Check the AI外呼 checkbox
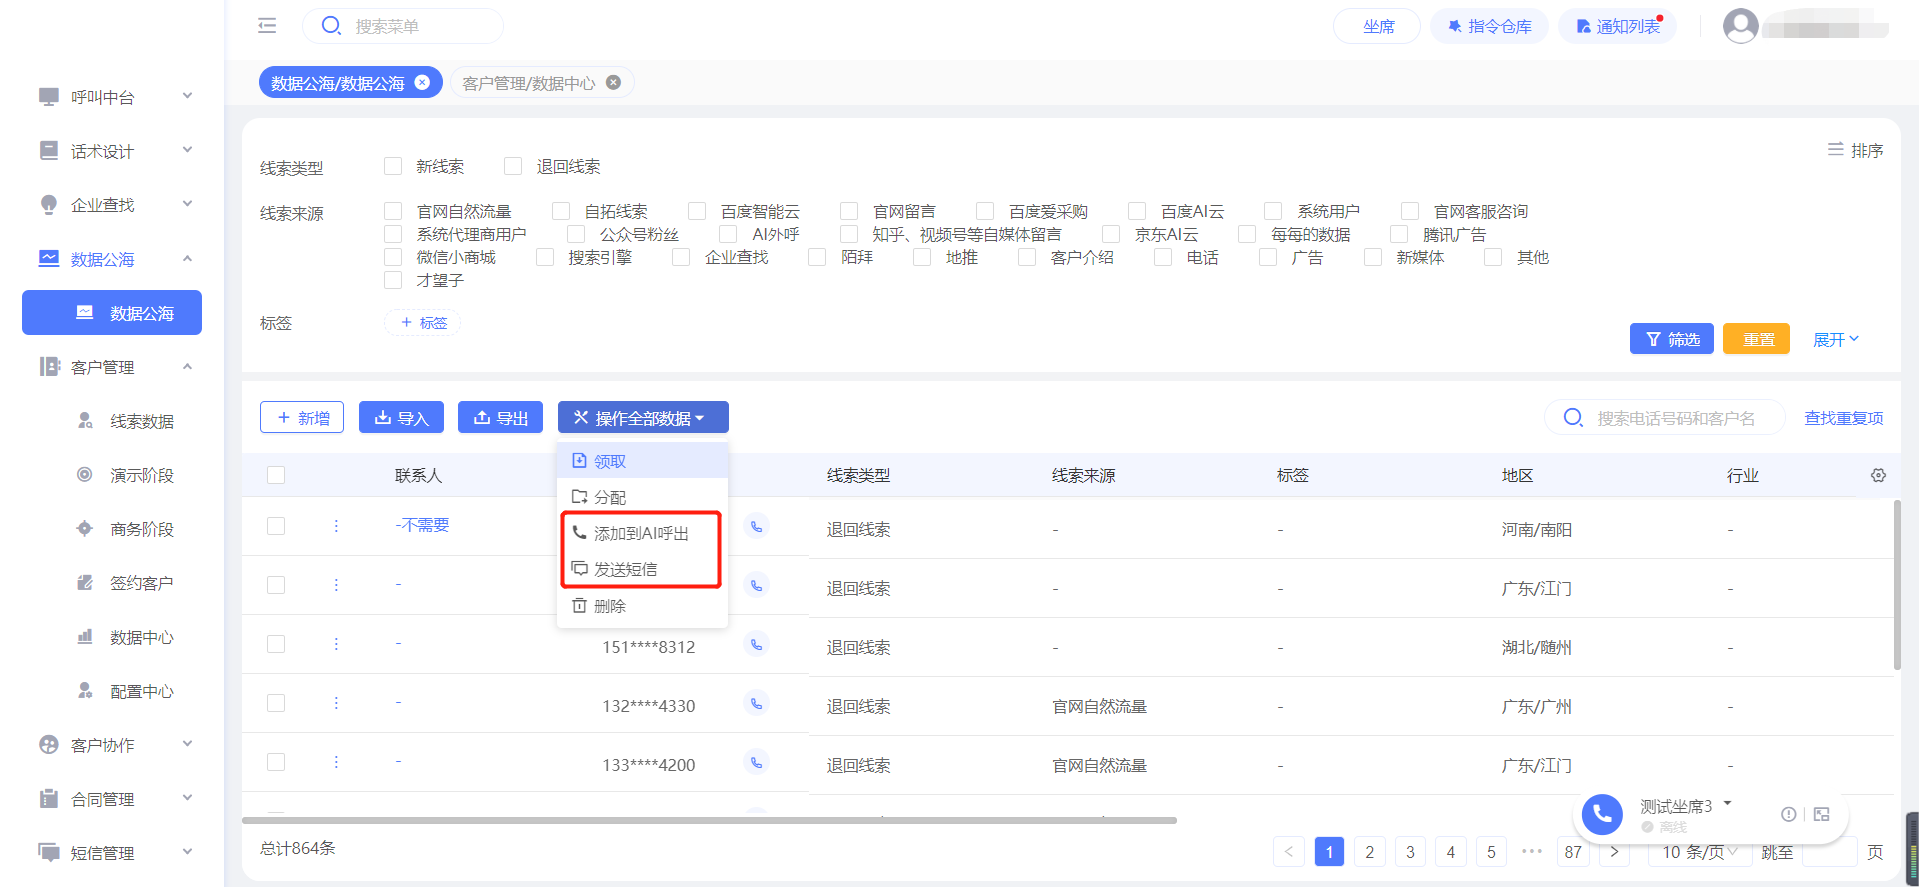Image resolution: width=1919 pixels, height=887 pixels. click(729, 234)
